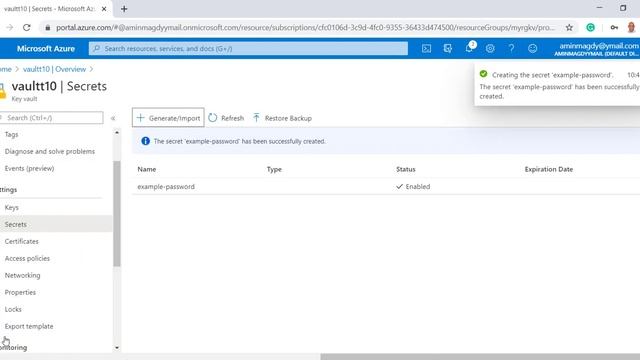This screenshot has width=640, height=360.
Task: Click sidebar scroll up arrow
Action: point(117,133)
